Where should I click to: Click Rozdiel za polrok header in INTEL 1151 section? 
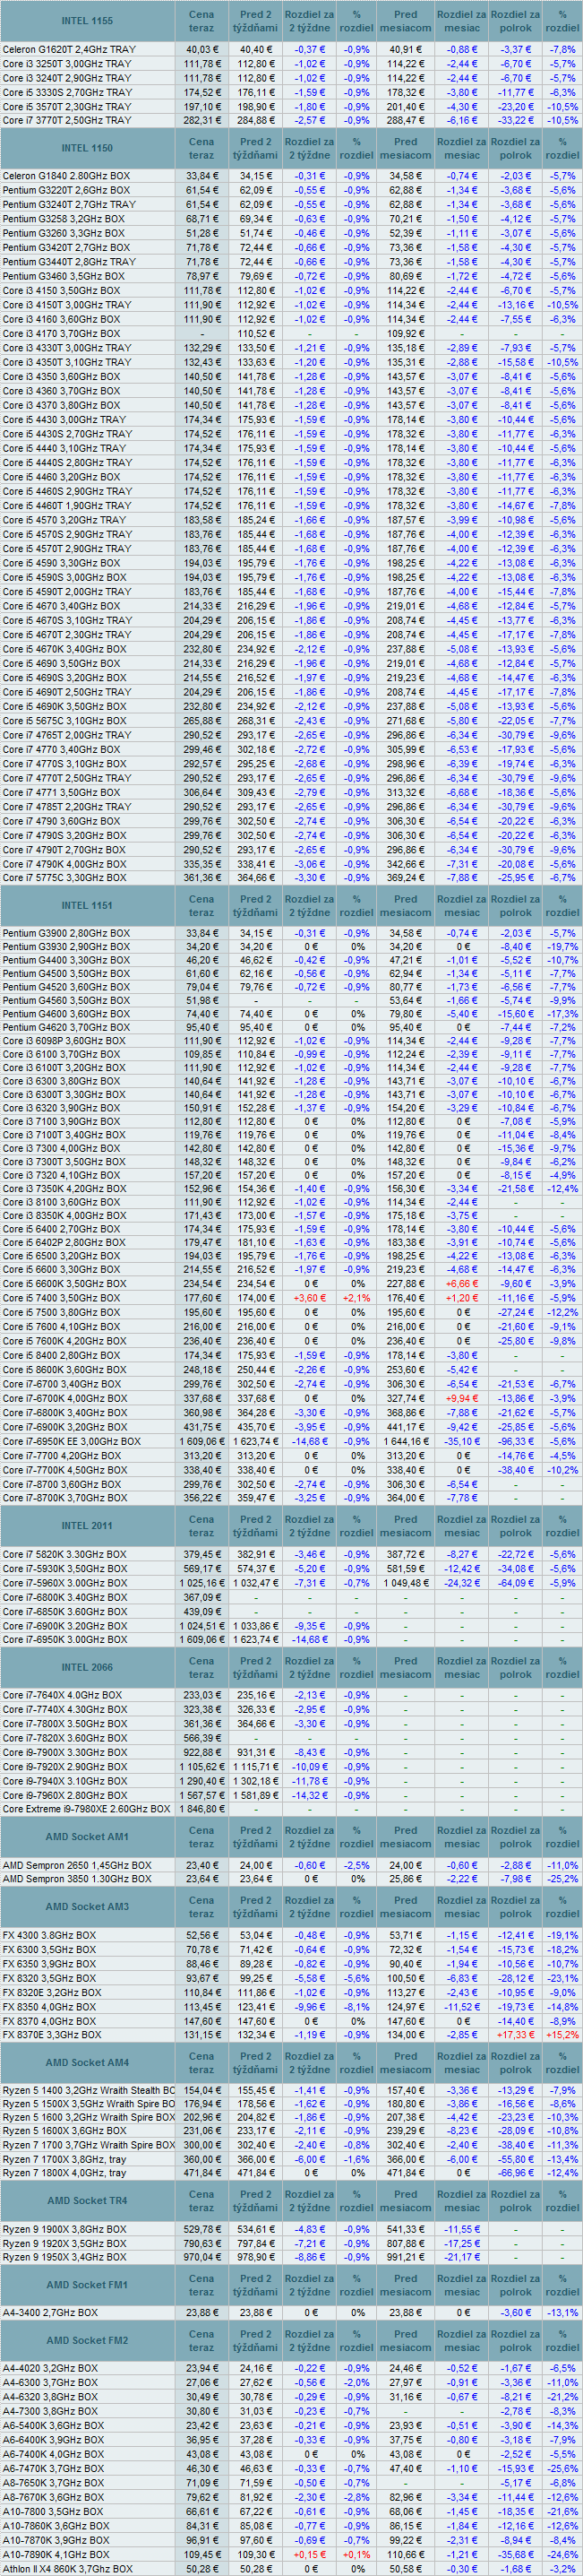click(516, 905)
